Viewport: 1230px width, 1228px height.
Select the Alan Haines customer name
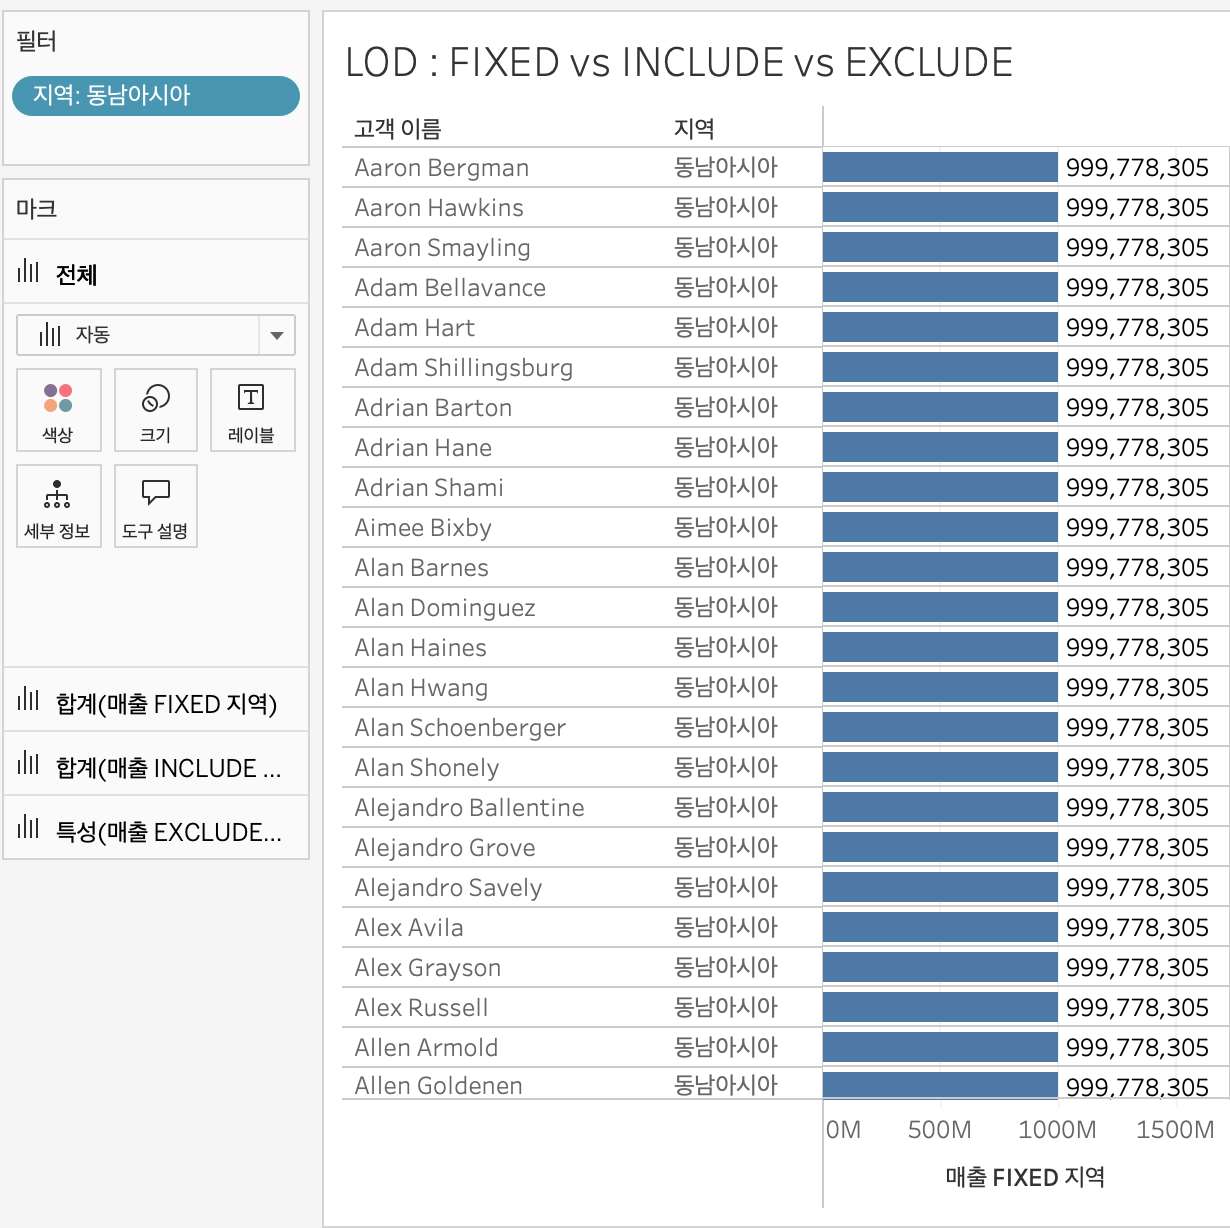click(420, 648)
